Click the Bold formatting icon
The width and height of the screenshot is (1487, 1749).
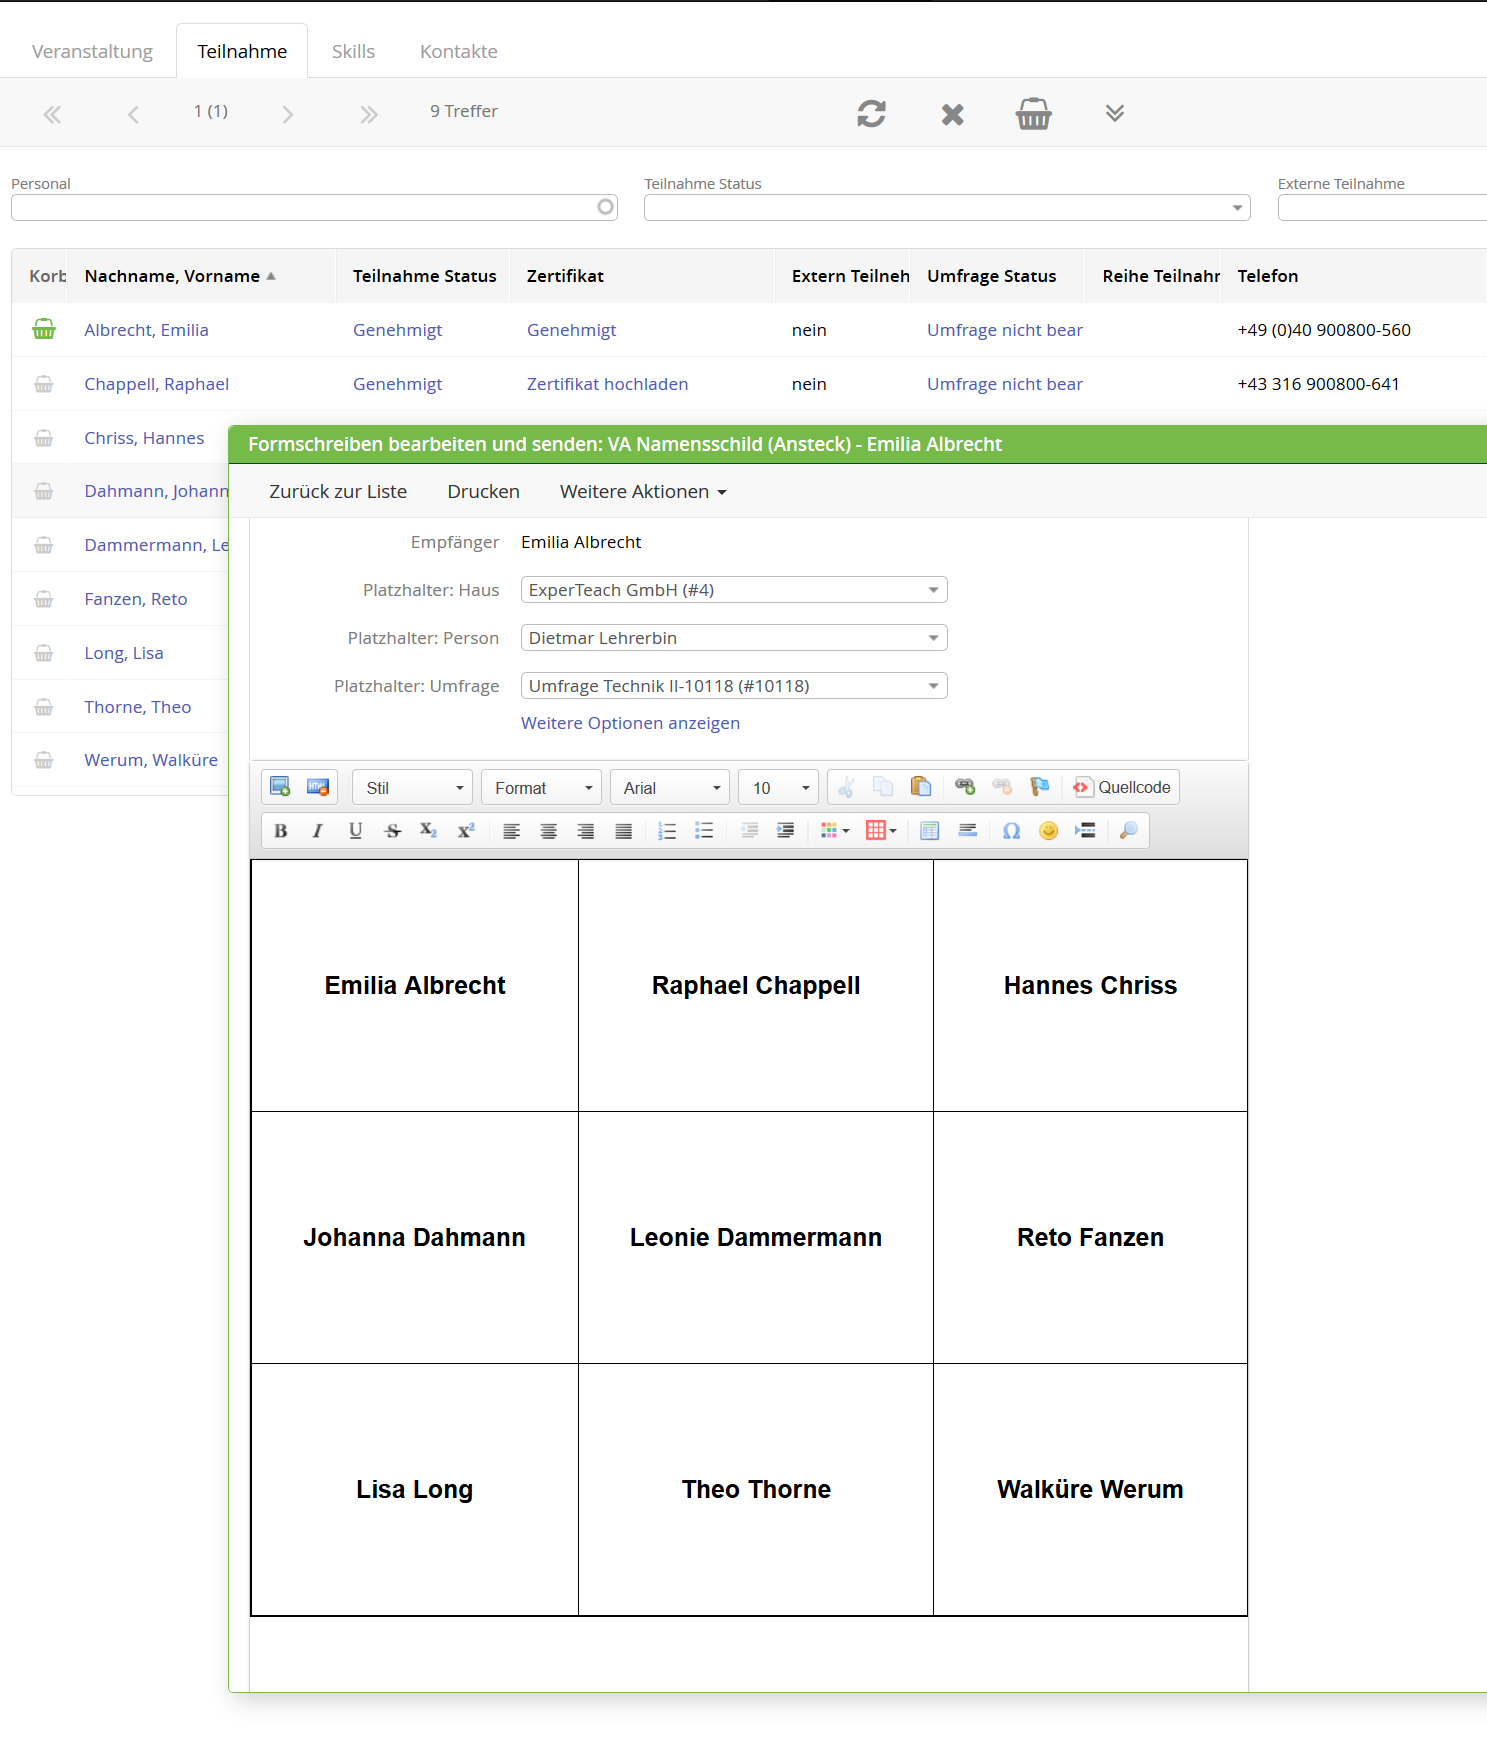[x=281, y=830]
